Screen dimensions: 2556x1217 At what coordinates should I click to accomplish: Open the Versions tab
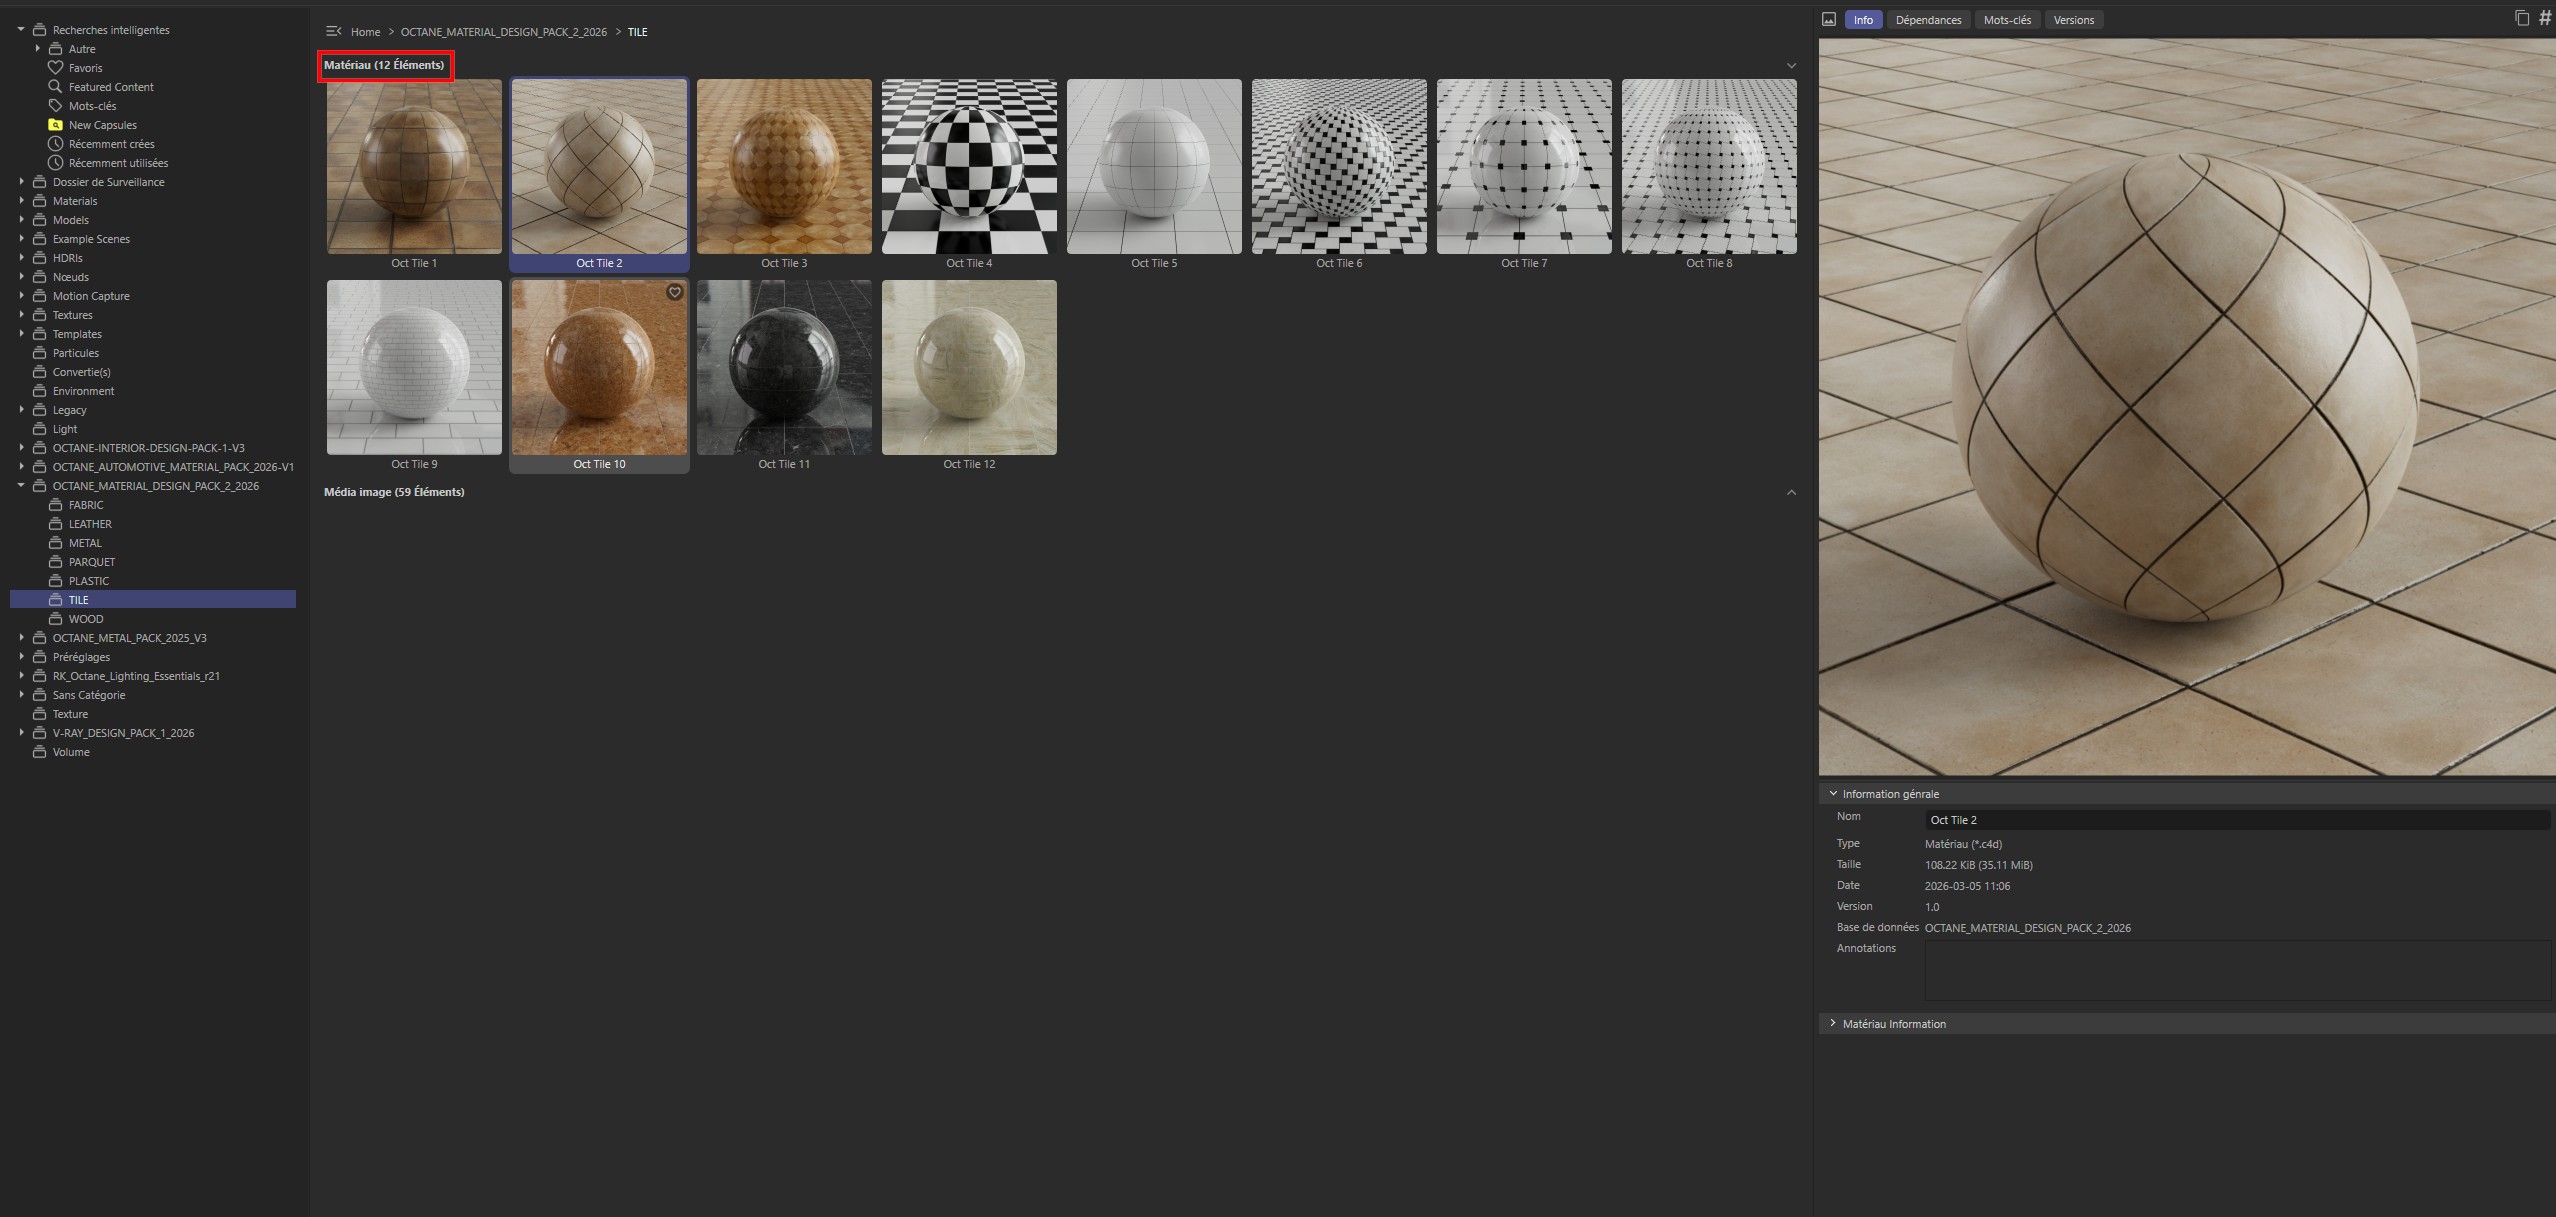coord(2072,19)
